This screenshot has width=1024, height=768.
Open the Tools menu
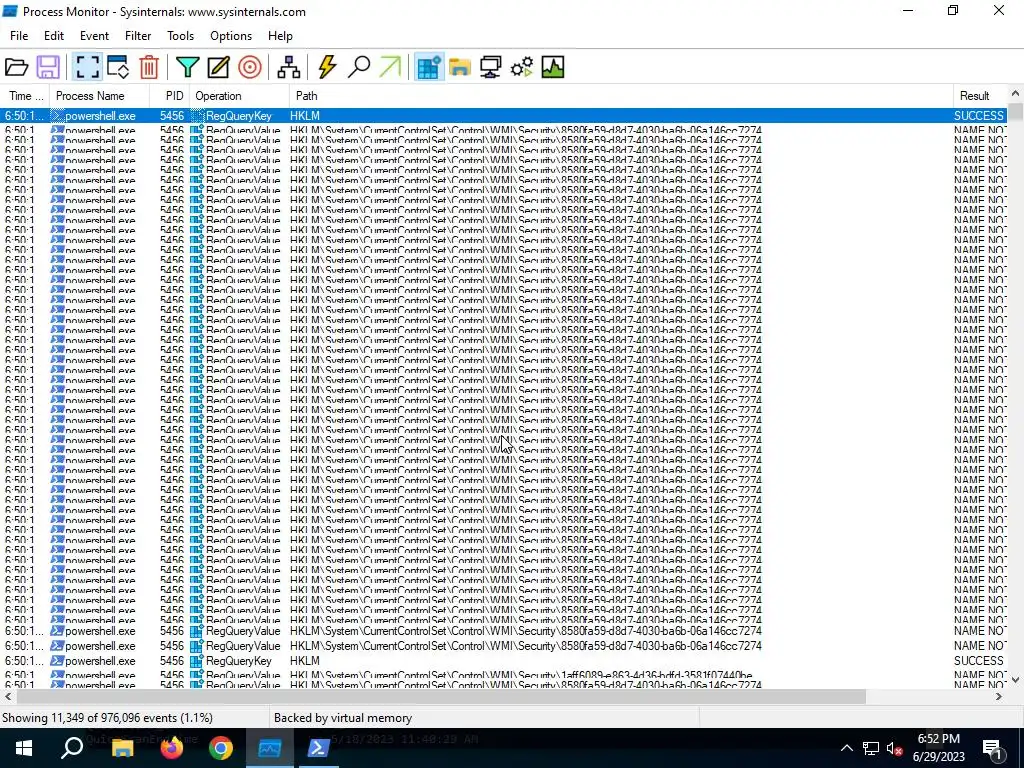point(180,36)
